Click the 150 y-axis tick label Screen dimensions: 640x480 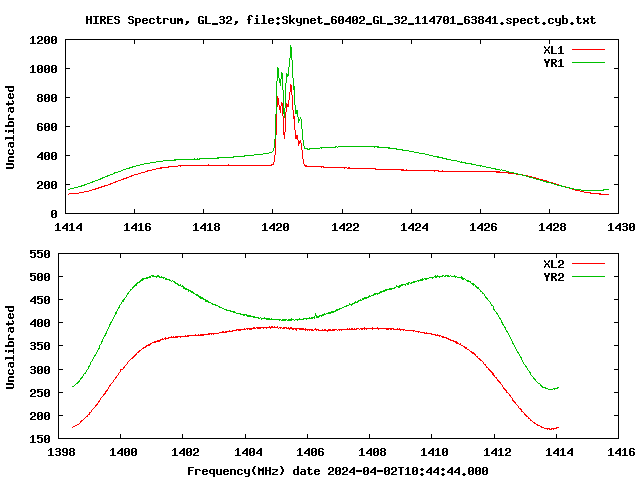[x=40, y=439]
